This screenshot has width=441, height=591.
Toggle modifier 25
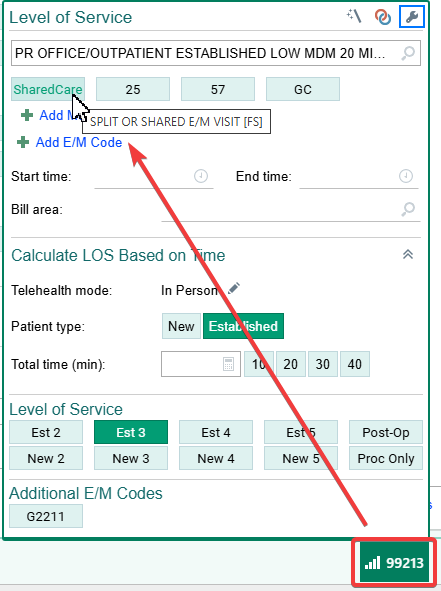click(x=133, y=89)
